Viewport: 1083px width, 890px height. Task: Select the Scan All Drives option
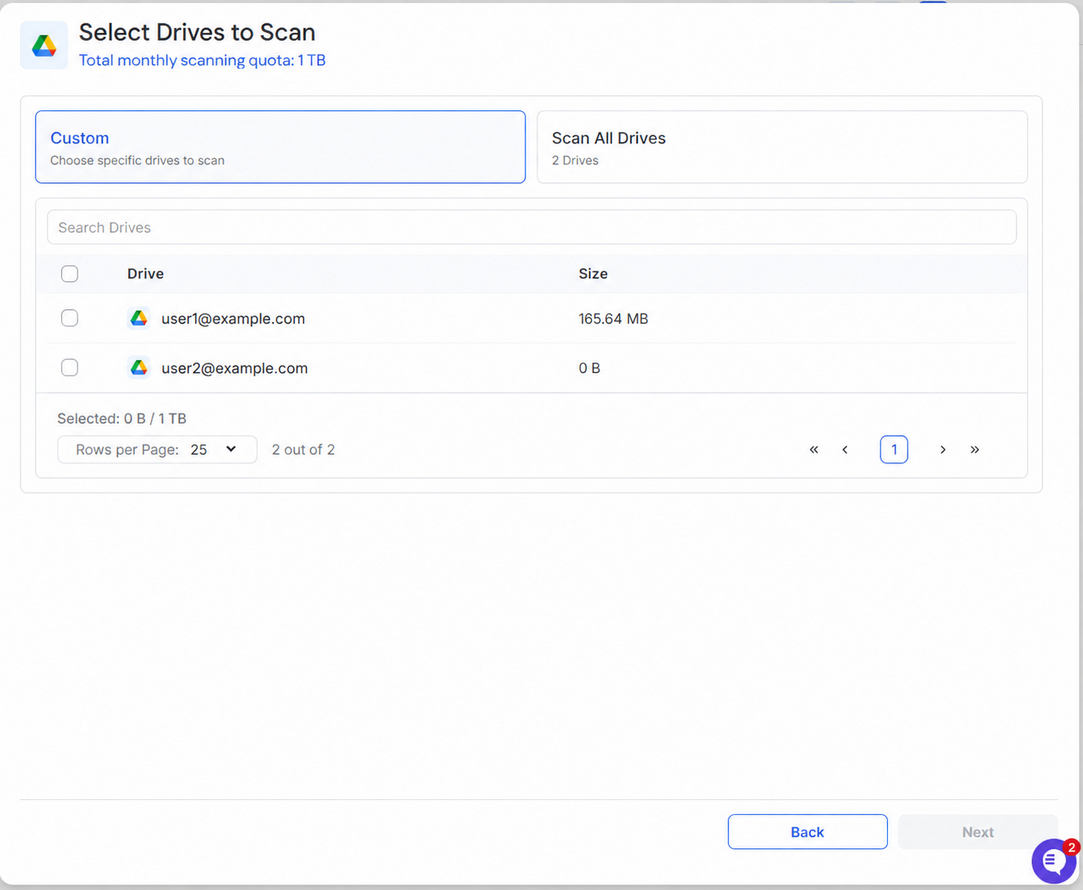(782, 147)
